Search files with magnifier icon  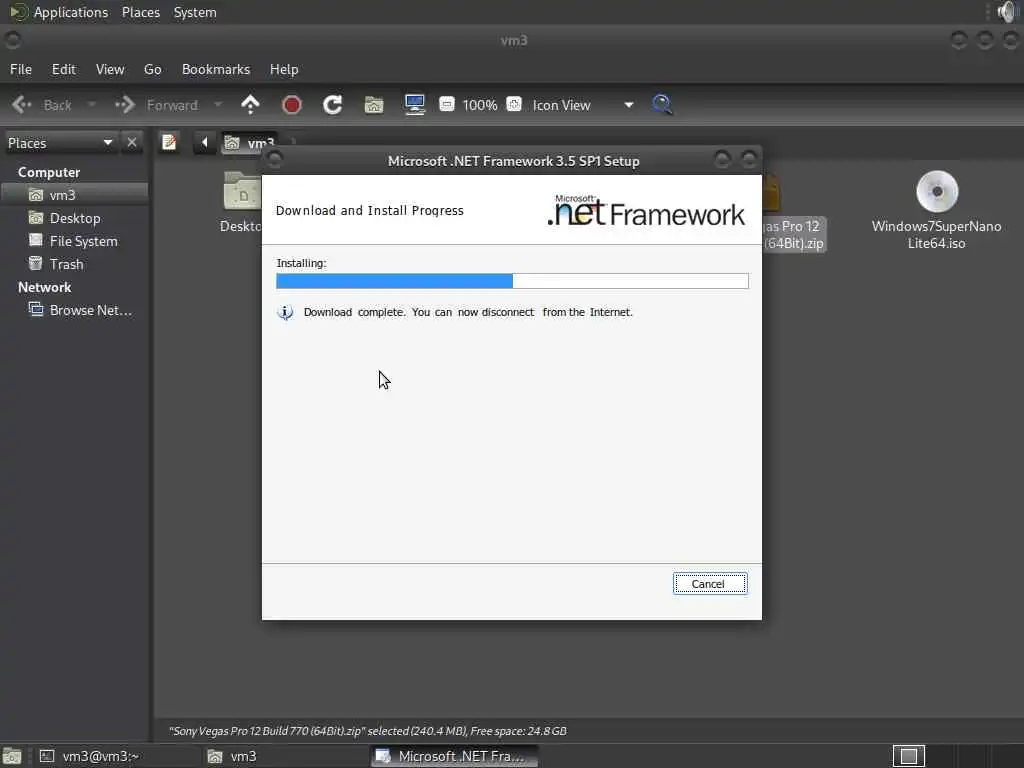pos(662,104)
